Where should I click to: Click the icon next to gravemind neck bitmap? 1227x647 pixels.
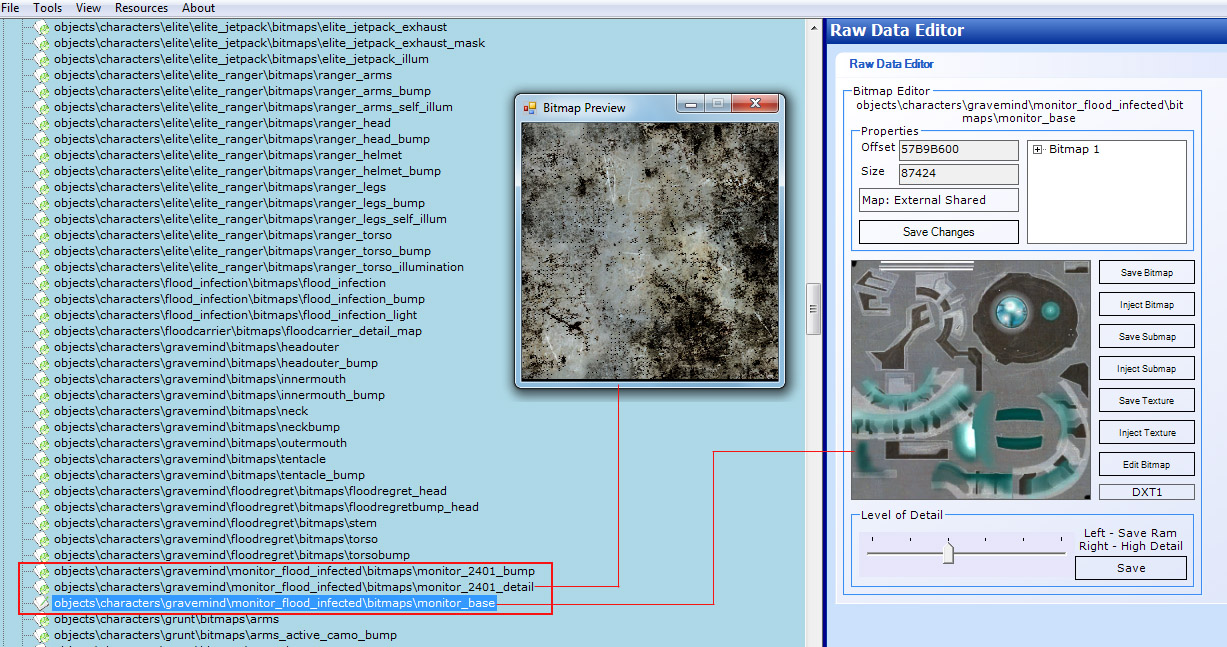42,411
